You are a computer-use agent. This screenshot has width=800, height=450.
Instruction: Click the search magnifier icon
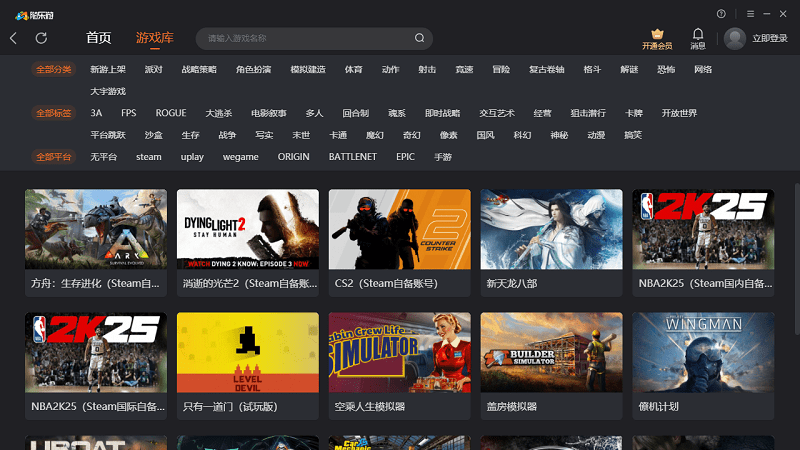click(419, 38)
